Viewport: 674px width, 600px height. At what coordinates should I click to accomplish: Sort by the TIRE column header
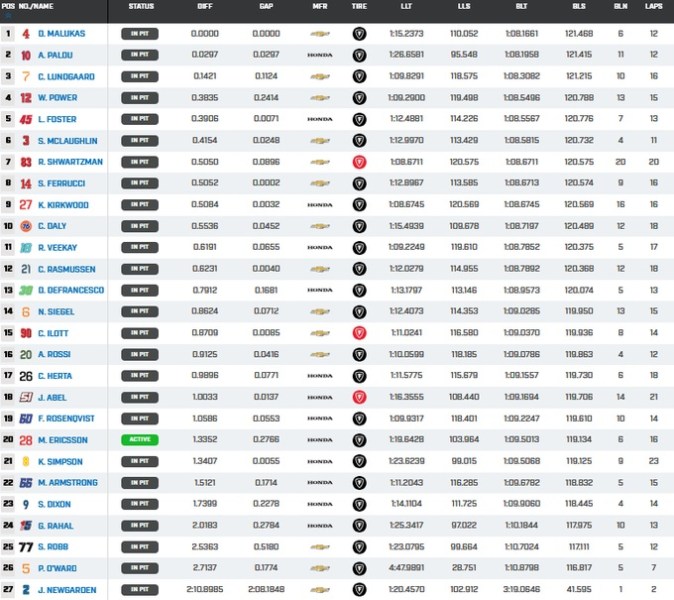tap(359, 6)
